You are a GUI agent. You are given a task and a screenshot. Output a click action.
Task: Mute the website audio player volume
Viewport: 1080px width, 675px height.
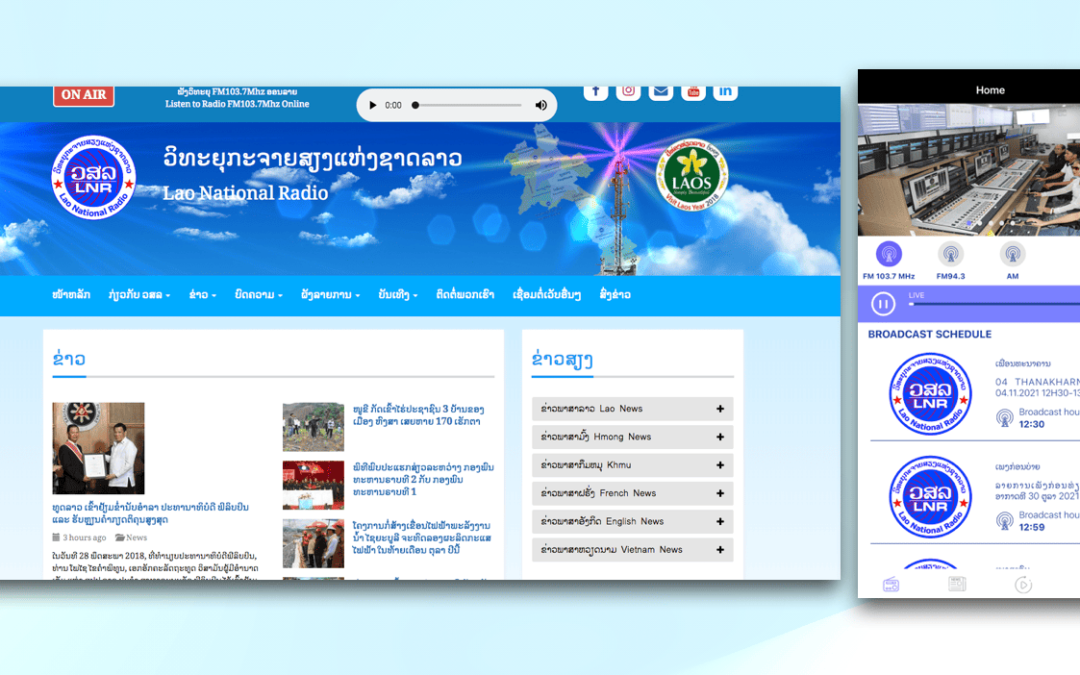[x=541, y=105]
